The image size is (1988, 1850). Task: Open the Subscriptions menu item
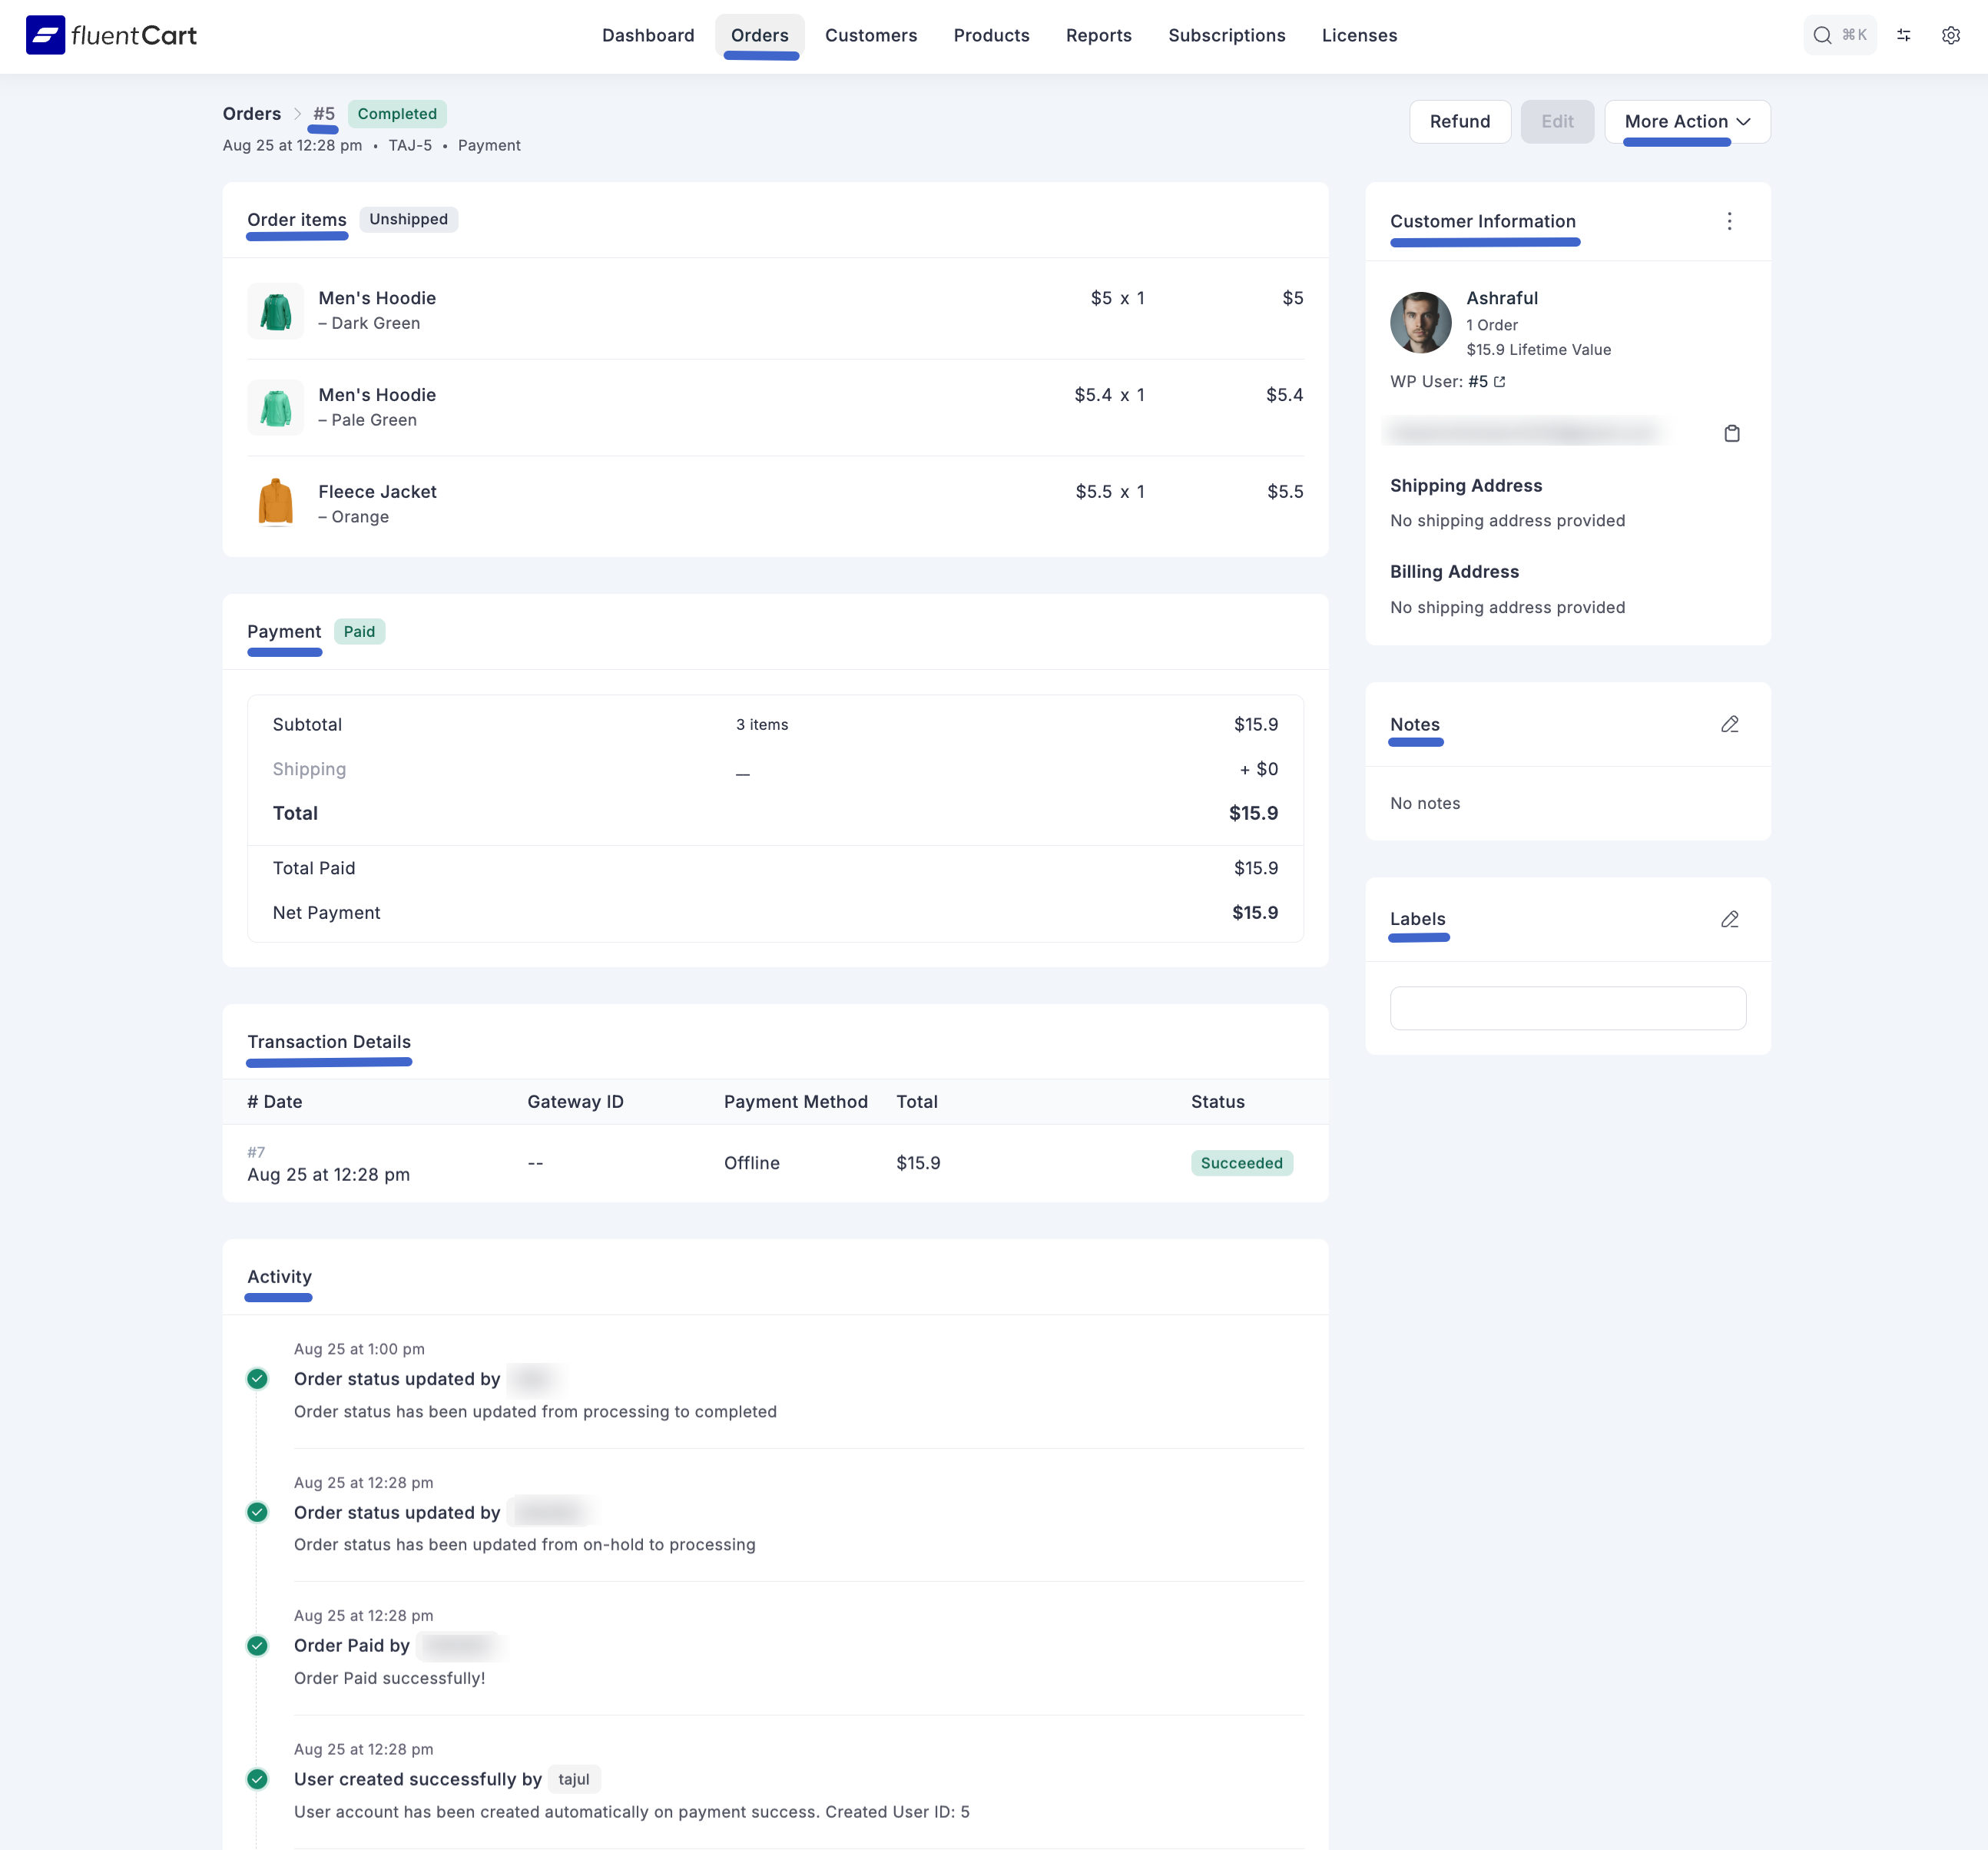click(x=1226, y=35)
